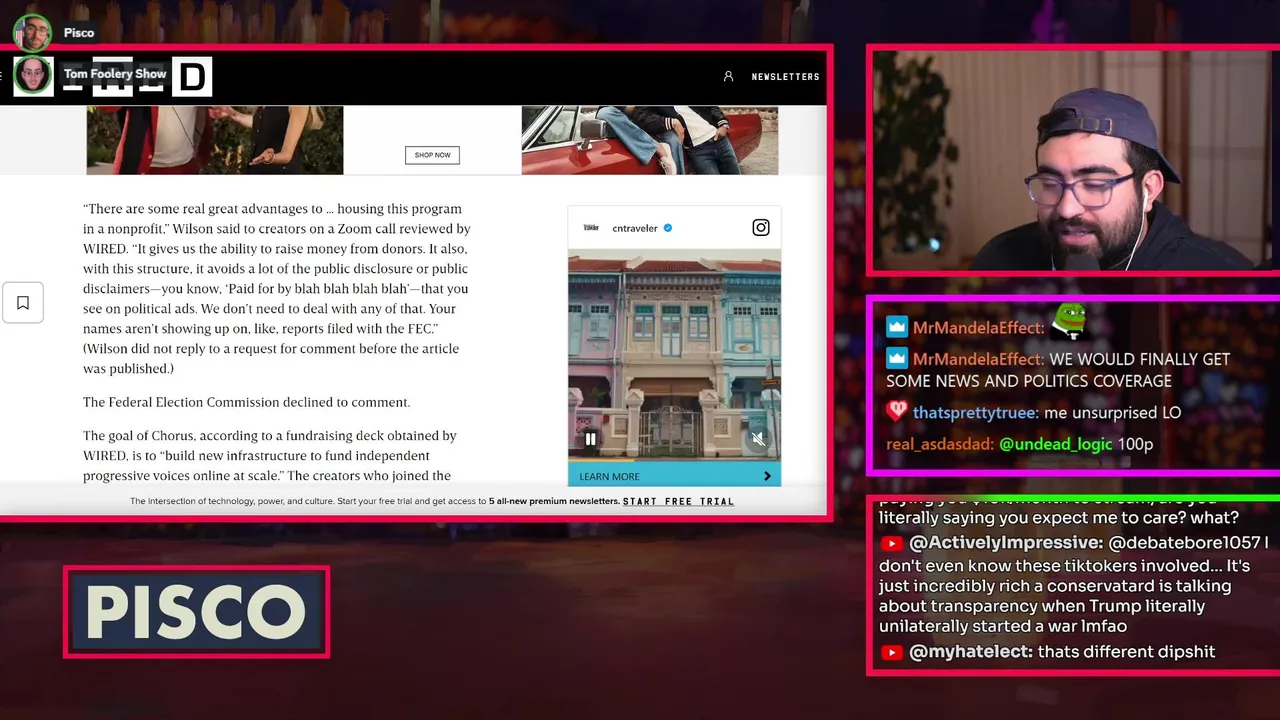Click YouTube icon beside @myhatelect
The height and width of the screenshot is (720, 1280).
[x=891, y=652]
